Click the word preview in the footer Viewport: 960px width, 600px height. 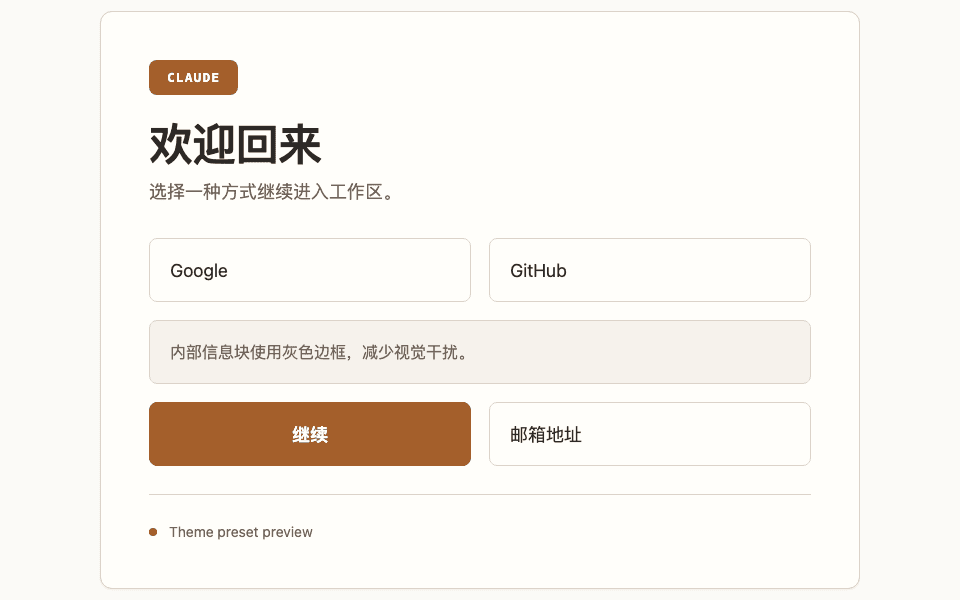(x=287, y=532)
